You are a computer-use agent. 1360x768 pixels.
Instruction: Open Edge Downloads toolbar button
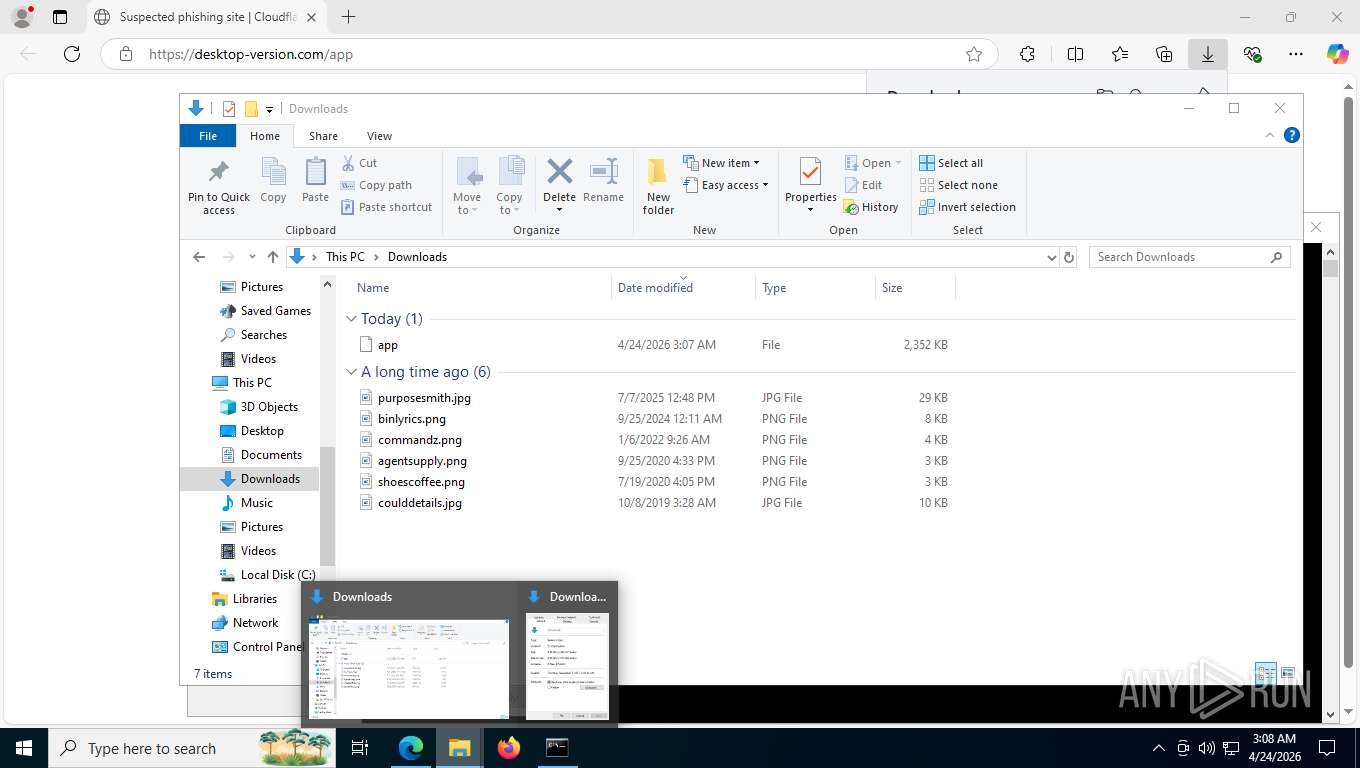pos(1208,54)
